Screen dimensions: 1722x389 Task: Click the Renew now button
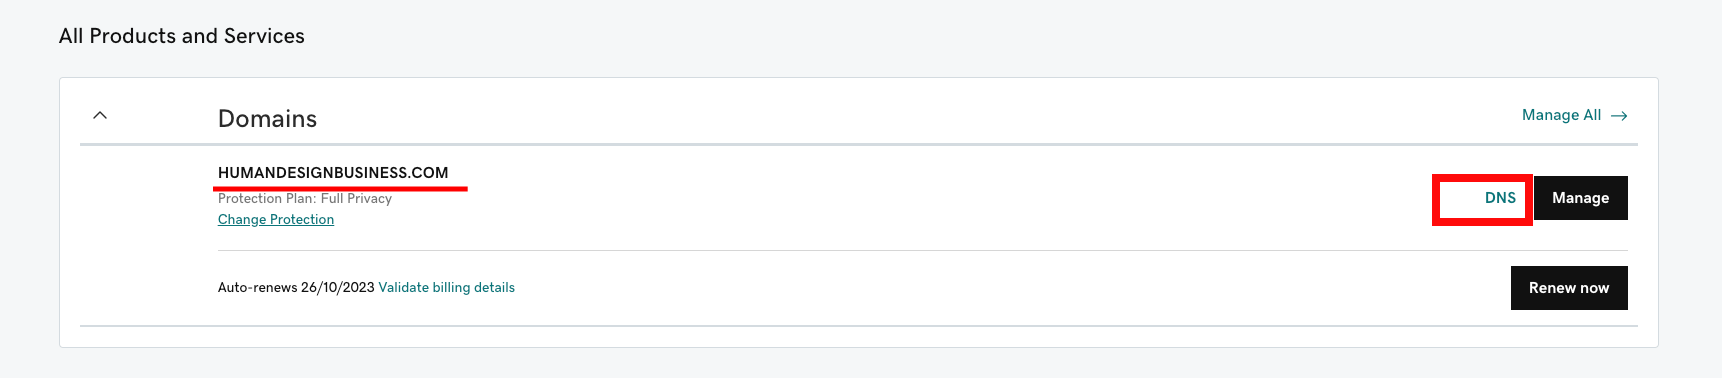[1569, 288]
